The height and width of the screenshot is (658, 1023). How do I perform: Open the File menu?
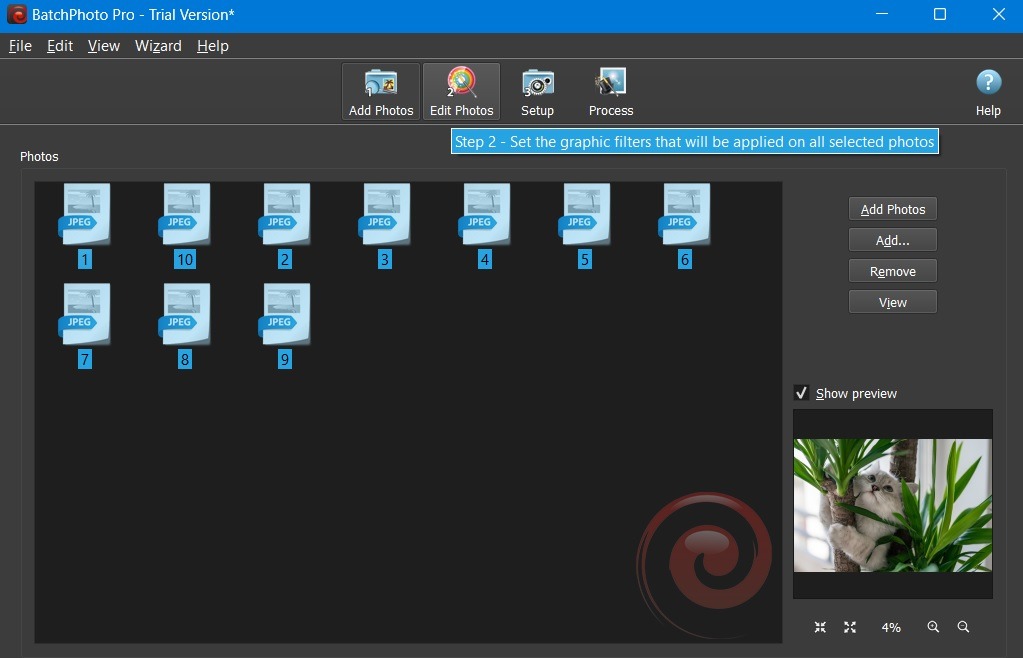point(19,45)
